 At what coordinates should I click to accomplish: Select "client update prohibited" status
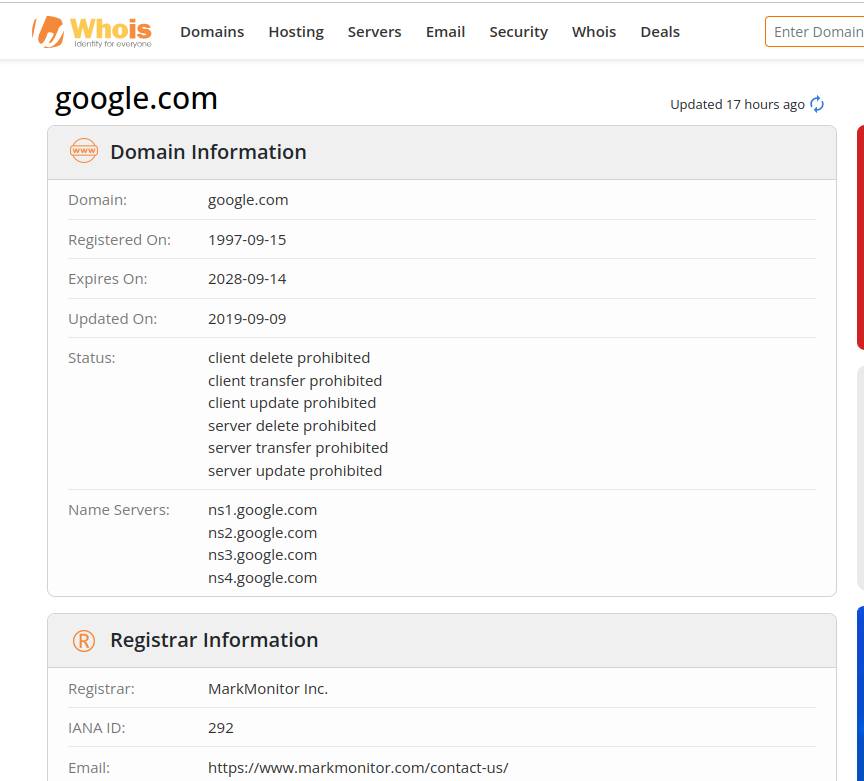tap(291, 403)
